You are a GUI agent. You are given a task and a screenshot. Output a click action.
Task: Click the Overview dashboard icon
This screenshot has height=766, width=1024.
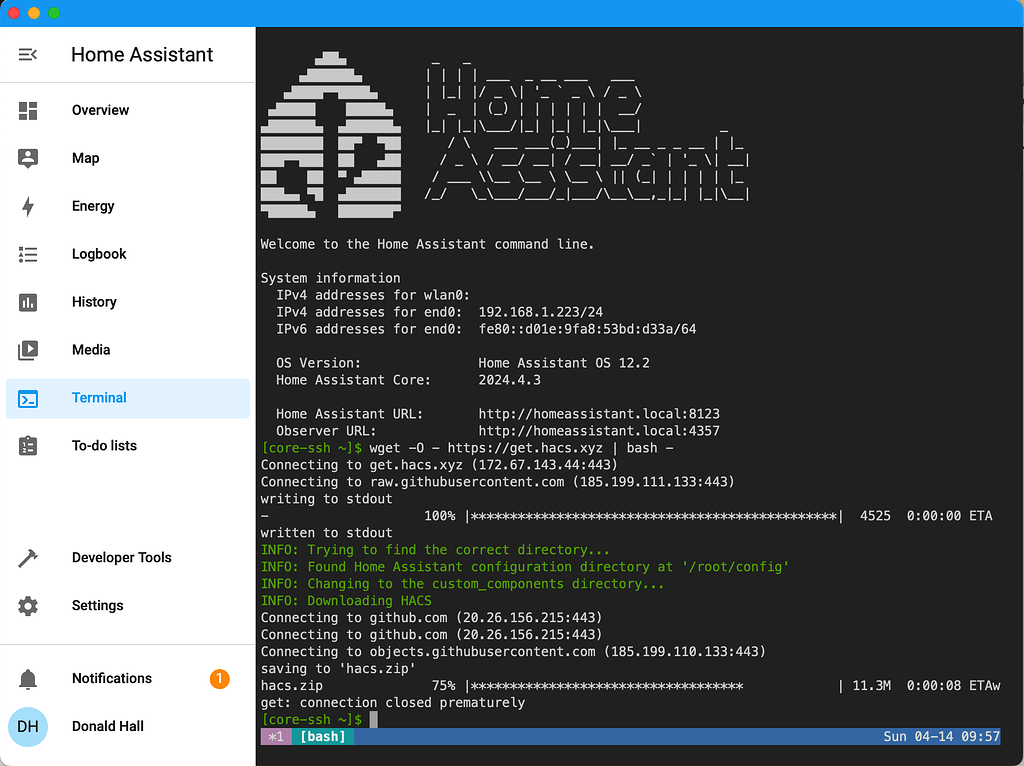click(x=27, y=110)
